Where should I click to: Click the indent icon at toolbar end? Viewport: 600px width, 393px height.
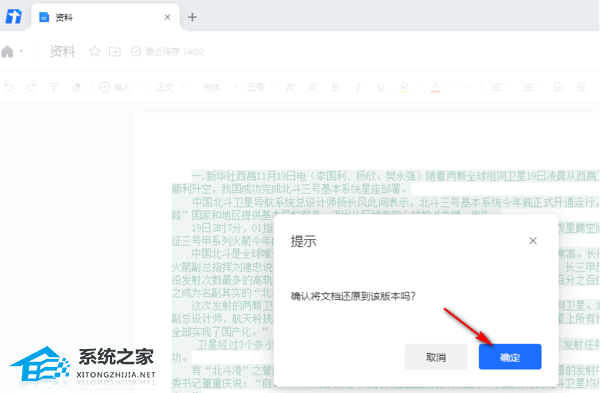point(582,87)
